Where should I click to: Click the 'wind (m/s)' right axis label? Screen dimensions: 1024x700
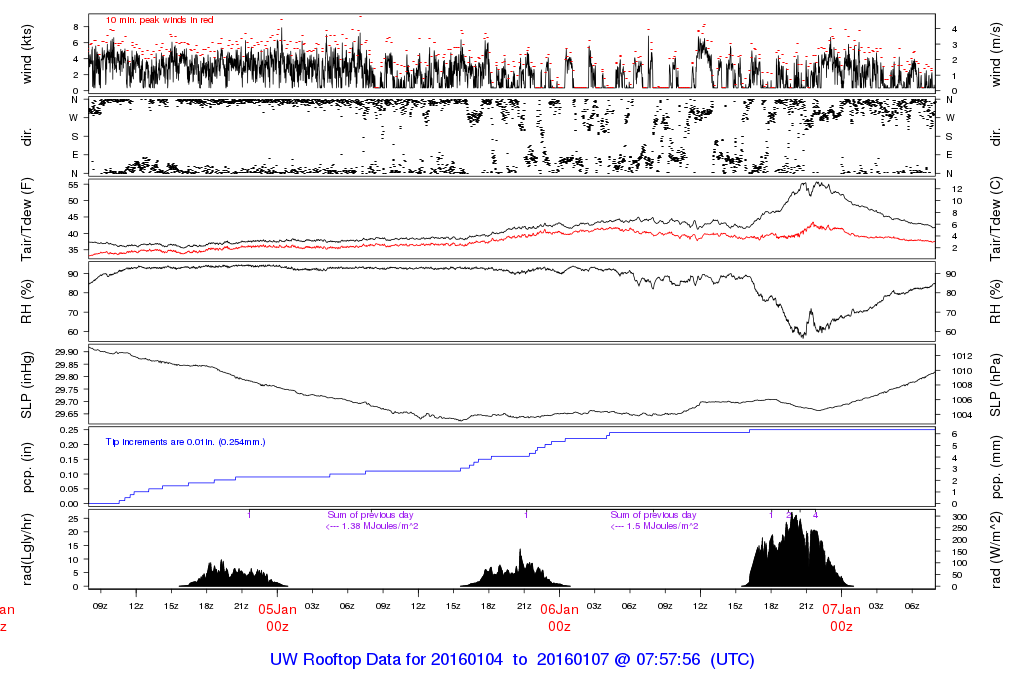pos(996,54)
